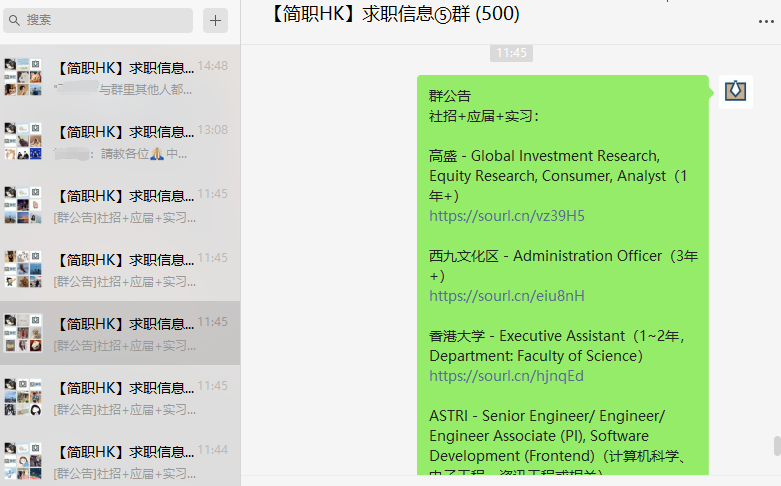
Task: Click the preview text 与群里其他人都 in 14:48 chat
Action: click(139, 90)
